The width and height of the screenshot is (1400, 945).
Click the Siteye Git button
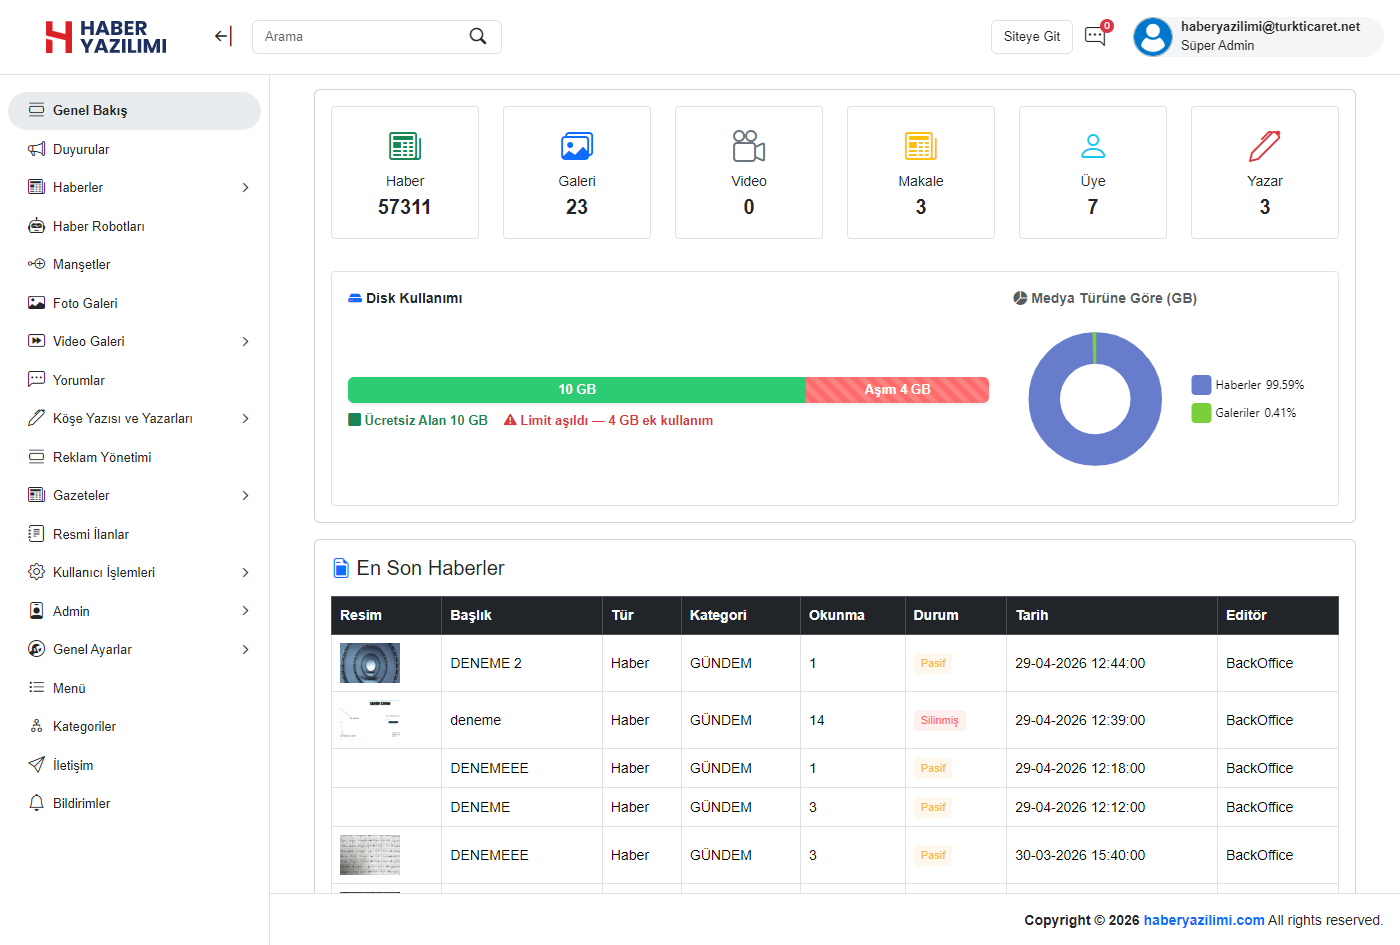point(1032,37)
